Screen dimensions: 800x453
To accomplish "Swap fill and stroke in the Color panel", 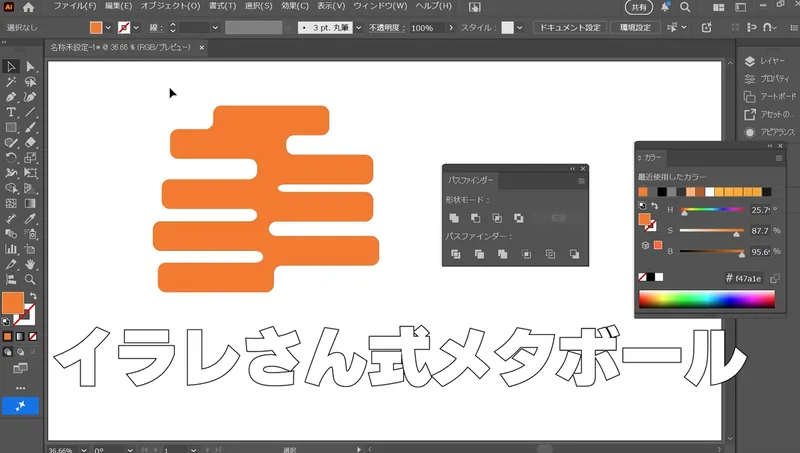I will point(654,206).
